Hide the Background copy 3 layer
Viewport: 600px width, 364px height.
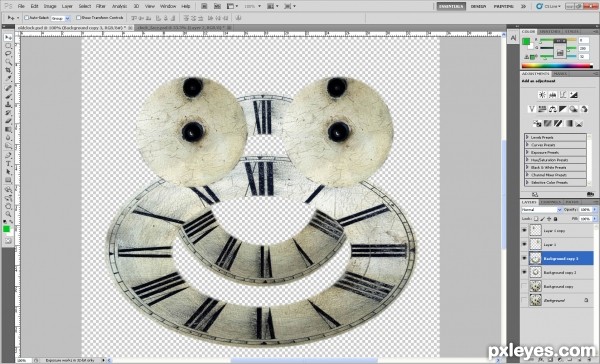[x=524, y=258]
